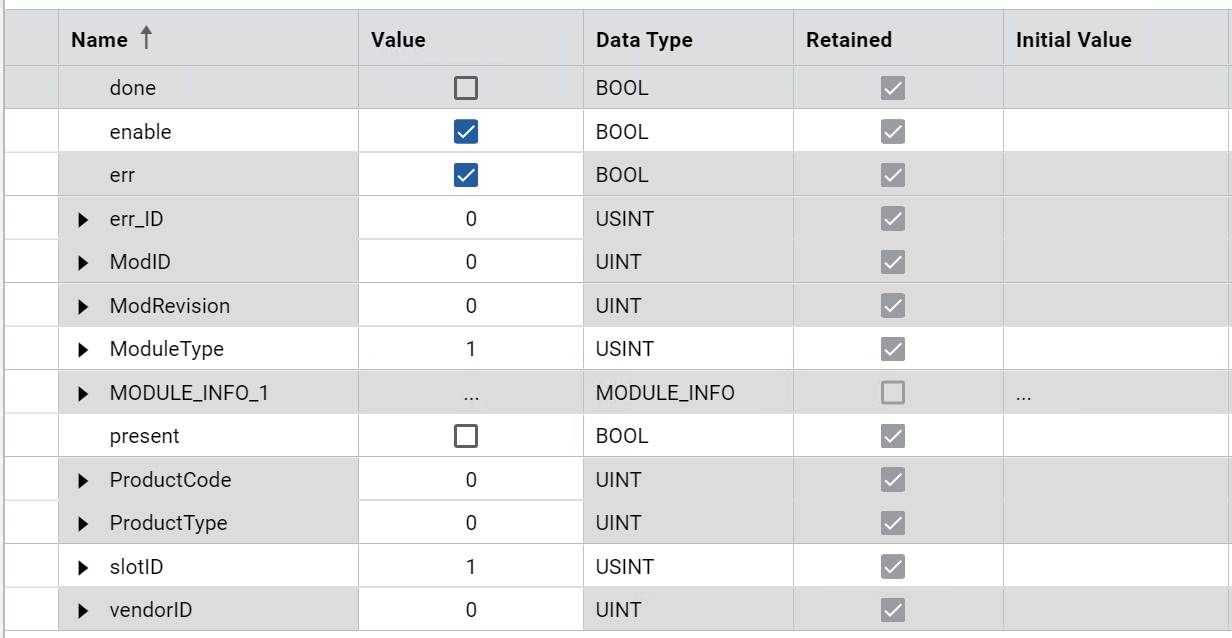Uncheck the err Value checkbox

tap(466, 175)
